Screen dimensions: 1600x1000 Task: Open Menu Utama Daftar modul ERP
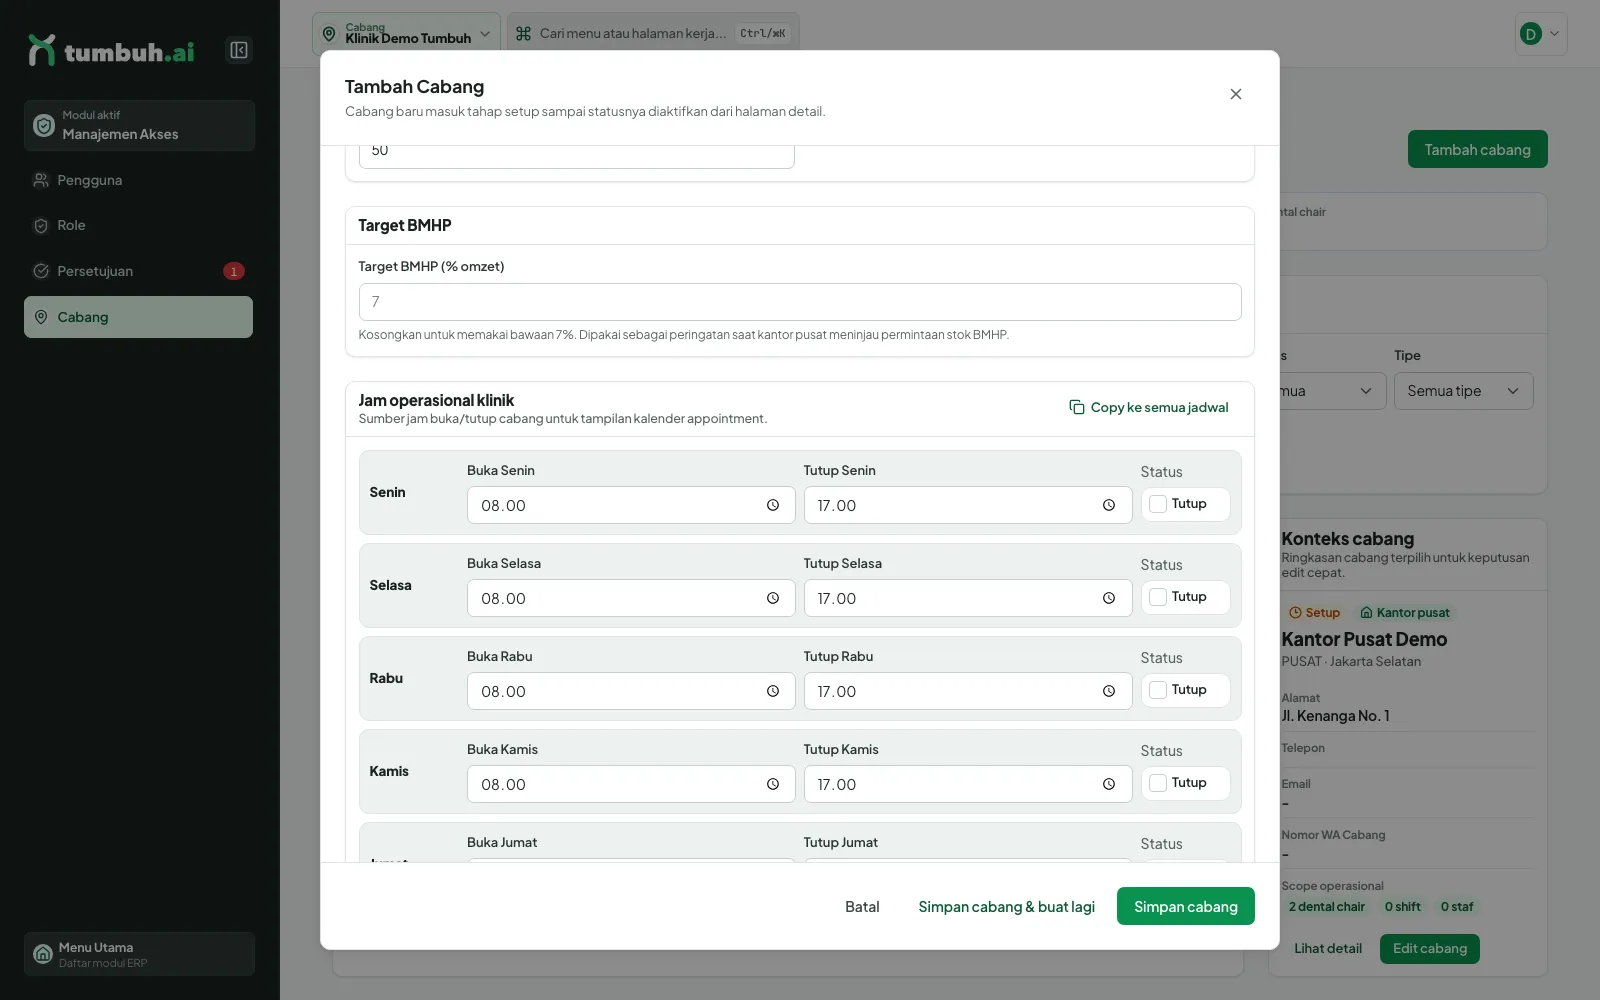tap(139, 954)
